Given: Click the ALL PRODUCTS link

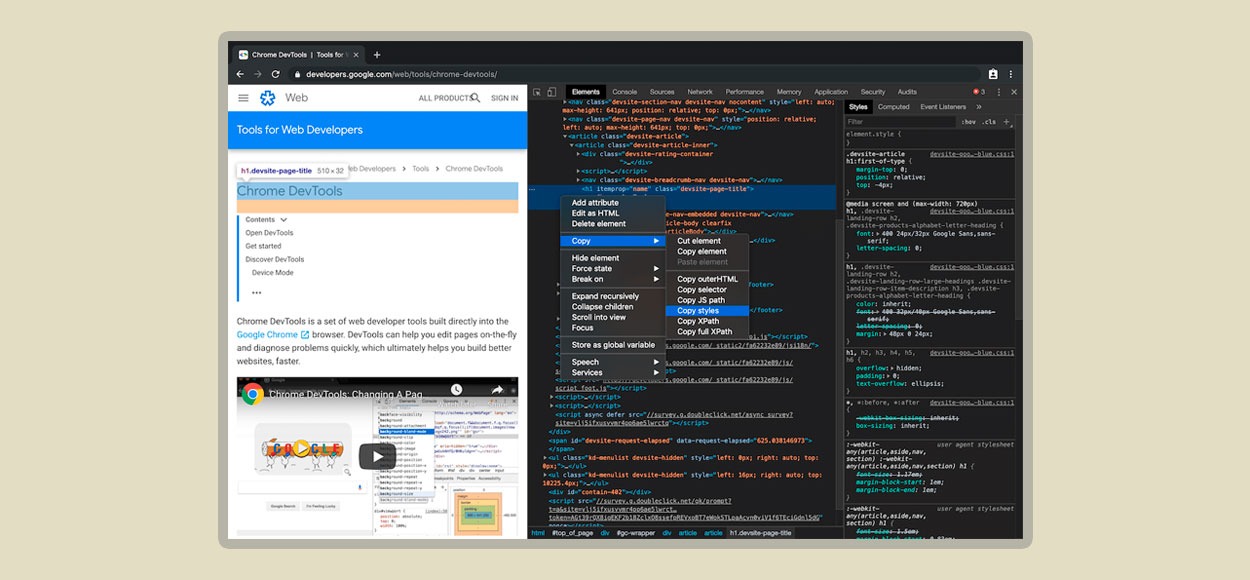Looking at the screenshot, I should (x=446, y=98).
